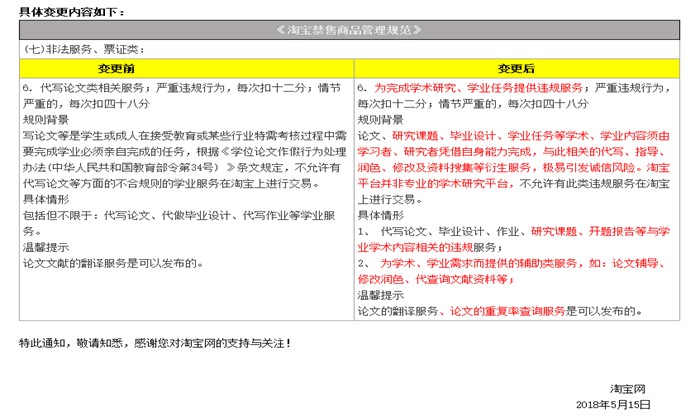Click text 办法(中华人民共和国教育部令第34号)
The image size is (700, 420).
pyautogui.click(x=121, y=168)
